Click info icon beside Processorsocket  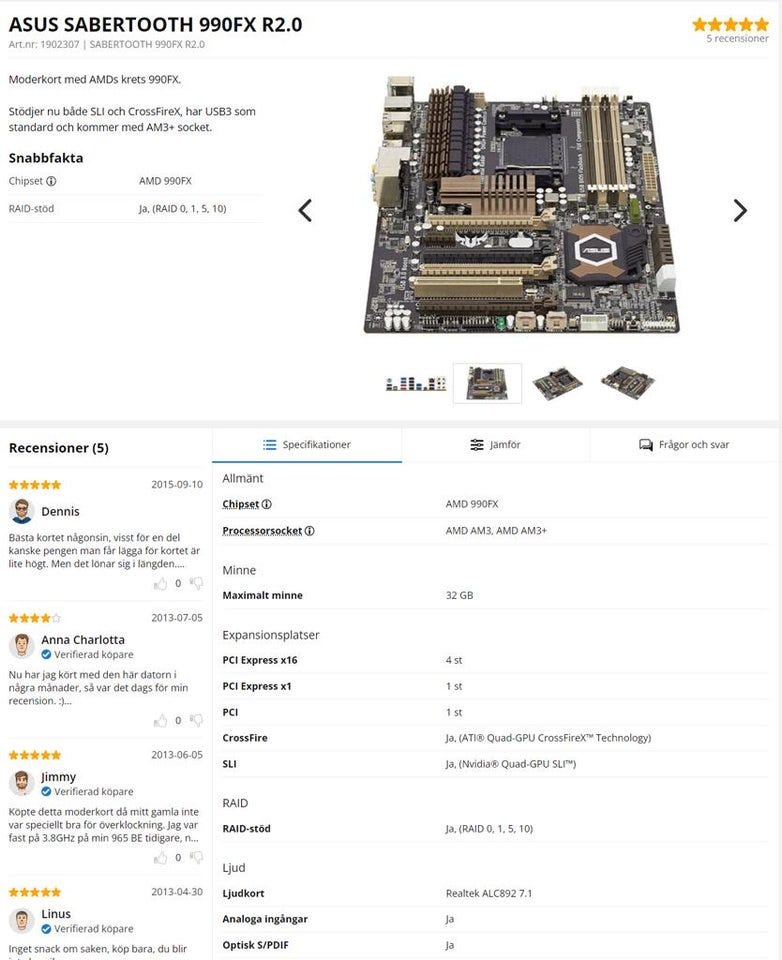point(310,531)
